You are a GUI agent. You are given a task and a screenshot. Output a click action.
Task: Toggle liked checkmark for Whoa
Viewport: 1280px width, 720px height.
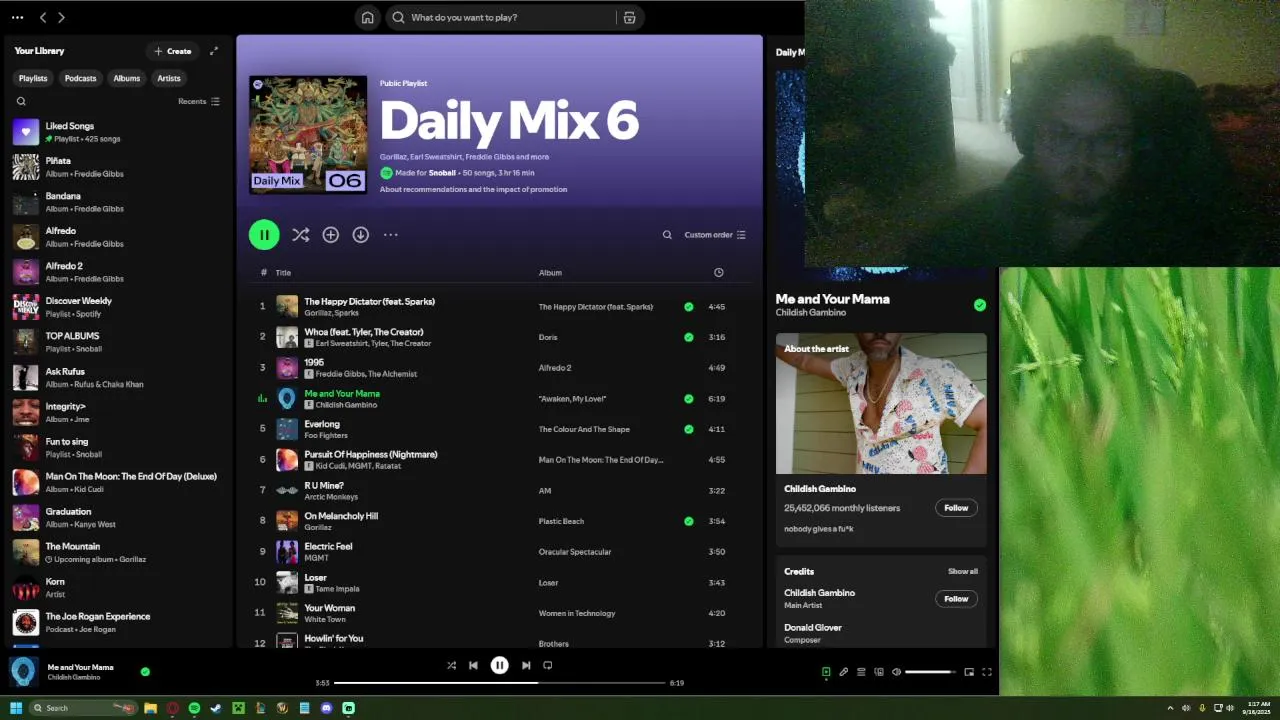688,337
